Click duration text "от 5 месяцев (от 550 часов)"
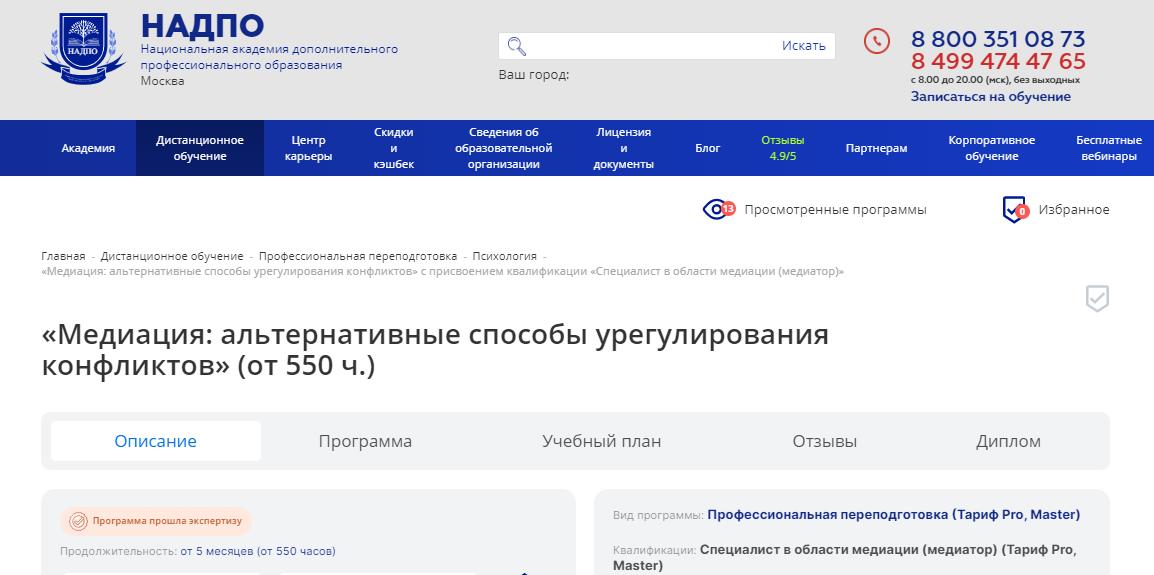This screenshot has height=575, width=1154. (x=258, y=551)
